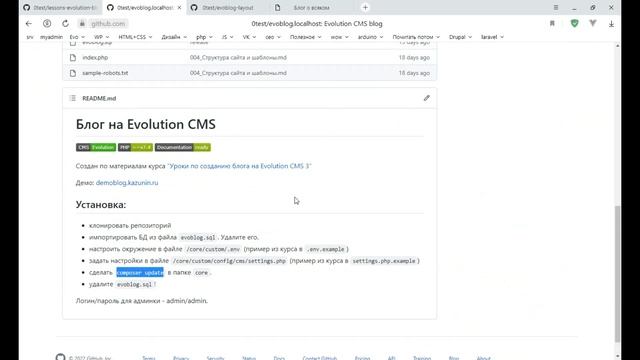Click the Documentation badge
640x360 pixels.
[x=182, y=147]
